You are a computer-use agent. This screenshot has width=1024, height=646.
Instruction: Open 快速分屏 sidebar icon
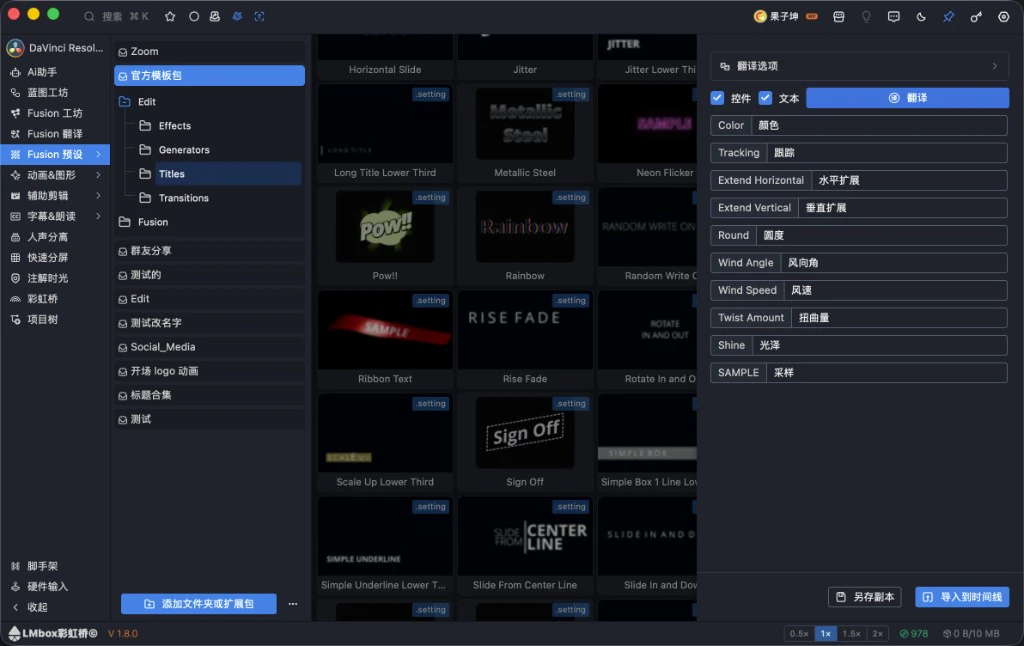pos(15,257)
